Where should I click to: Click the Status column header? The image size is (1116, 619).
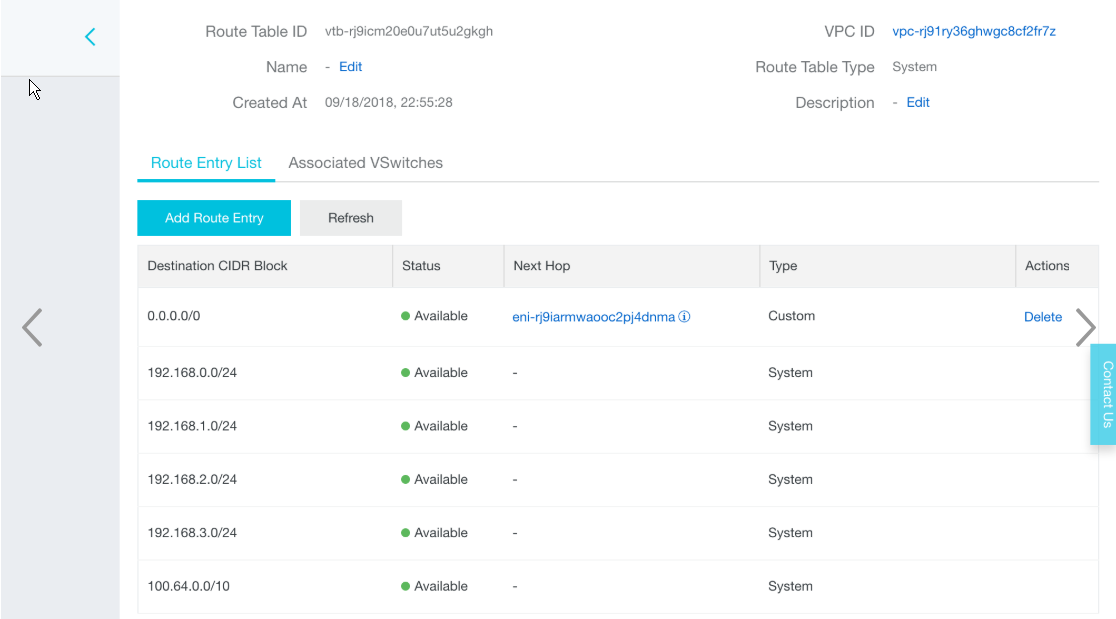point(421,266)
